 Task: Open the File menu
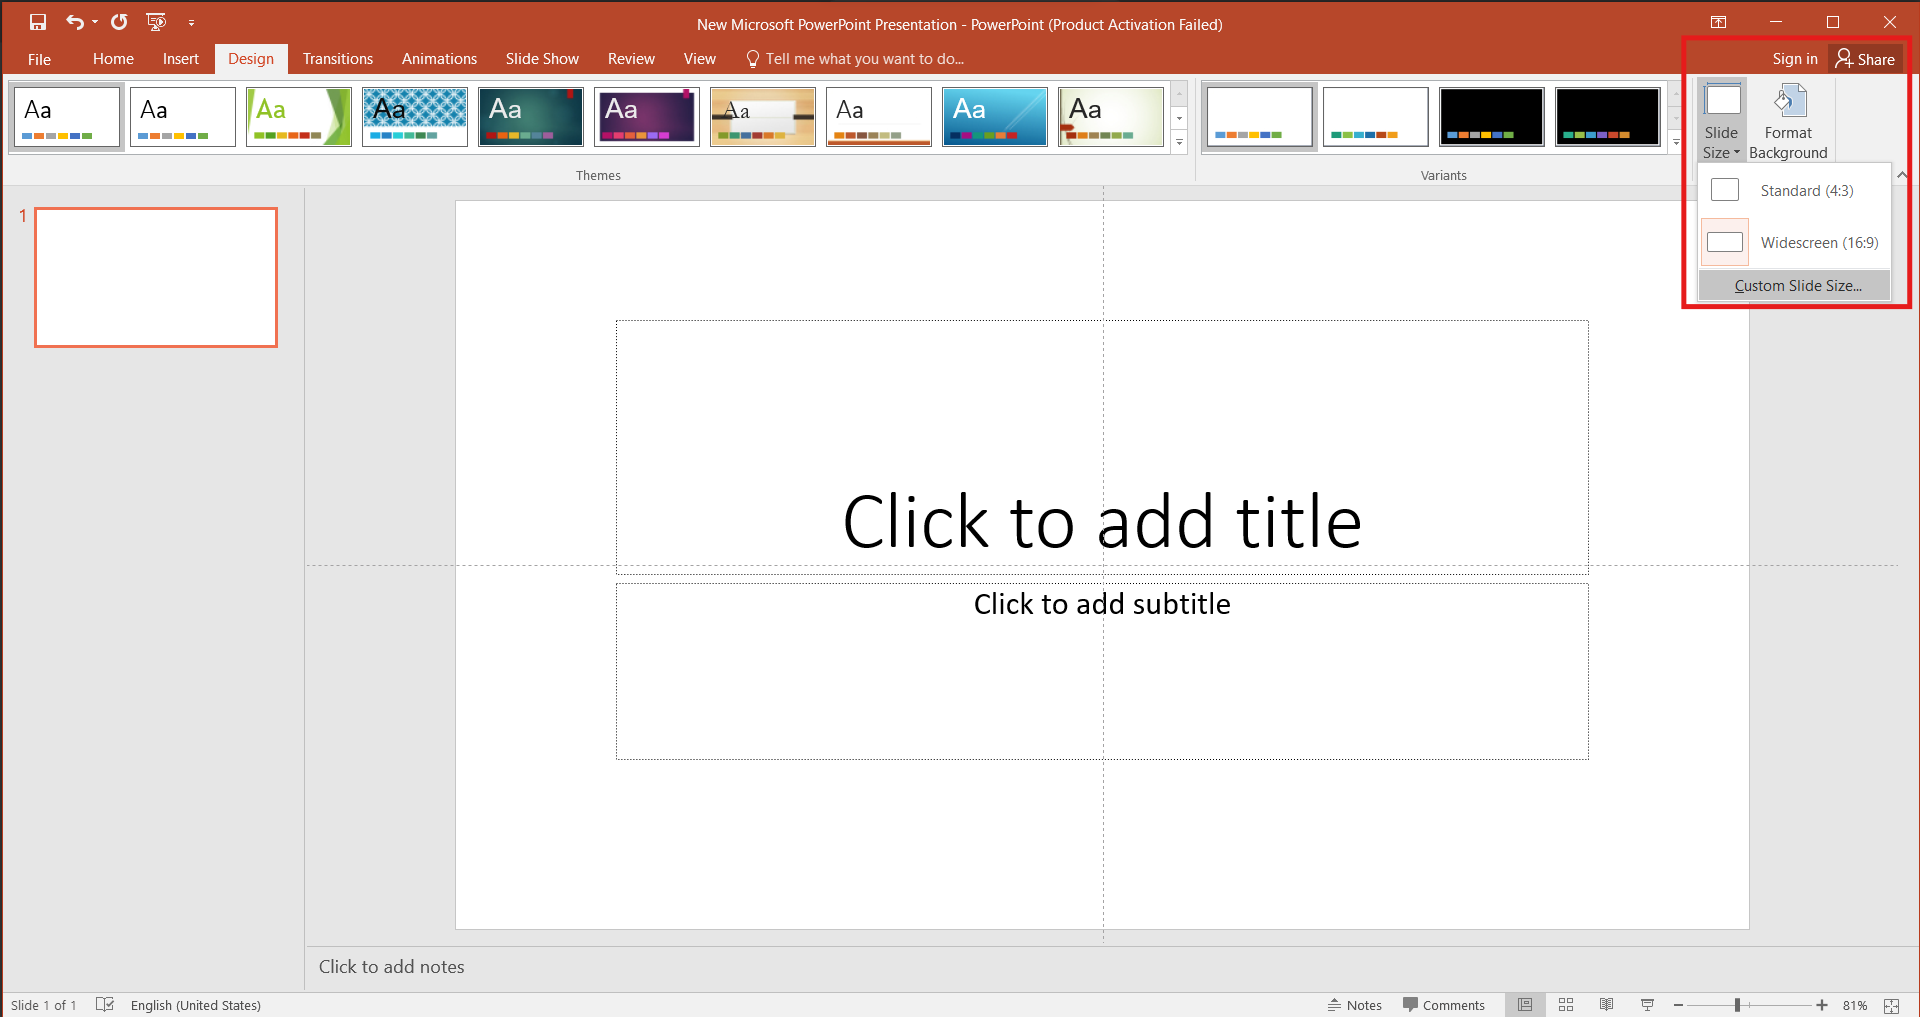point(39,59)
